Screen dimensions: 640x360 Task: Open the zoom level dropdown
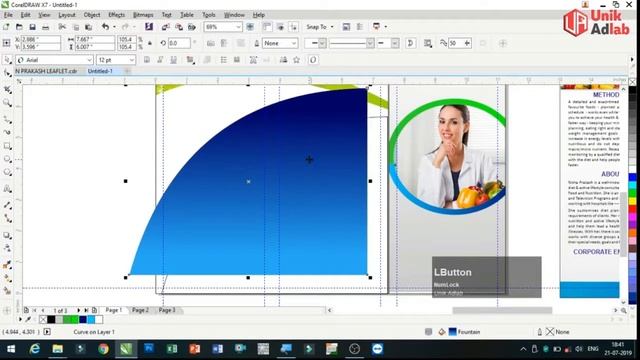(x=238, y=27)
